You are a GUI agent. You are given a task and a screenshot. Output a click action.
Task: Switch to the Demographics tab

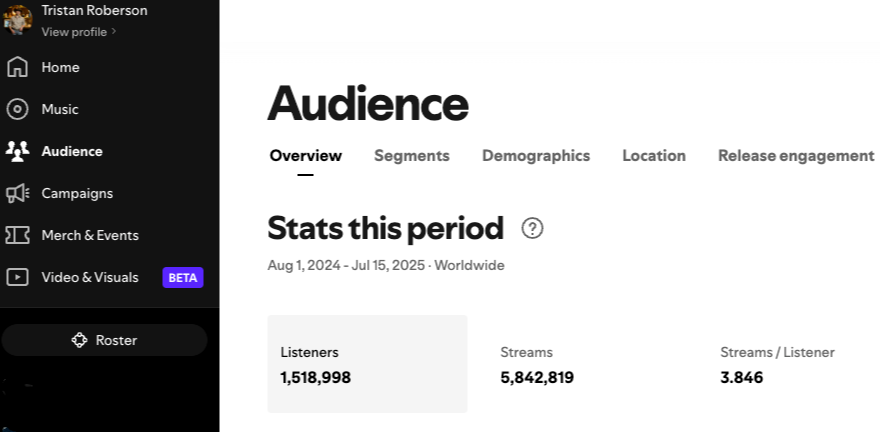point(536,156)
